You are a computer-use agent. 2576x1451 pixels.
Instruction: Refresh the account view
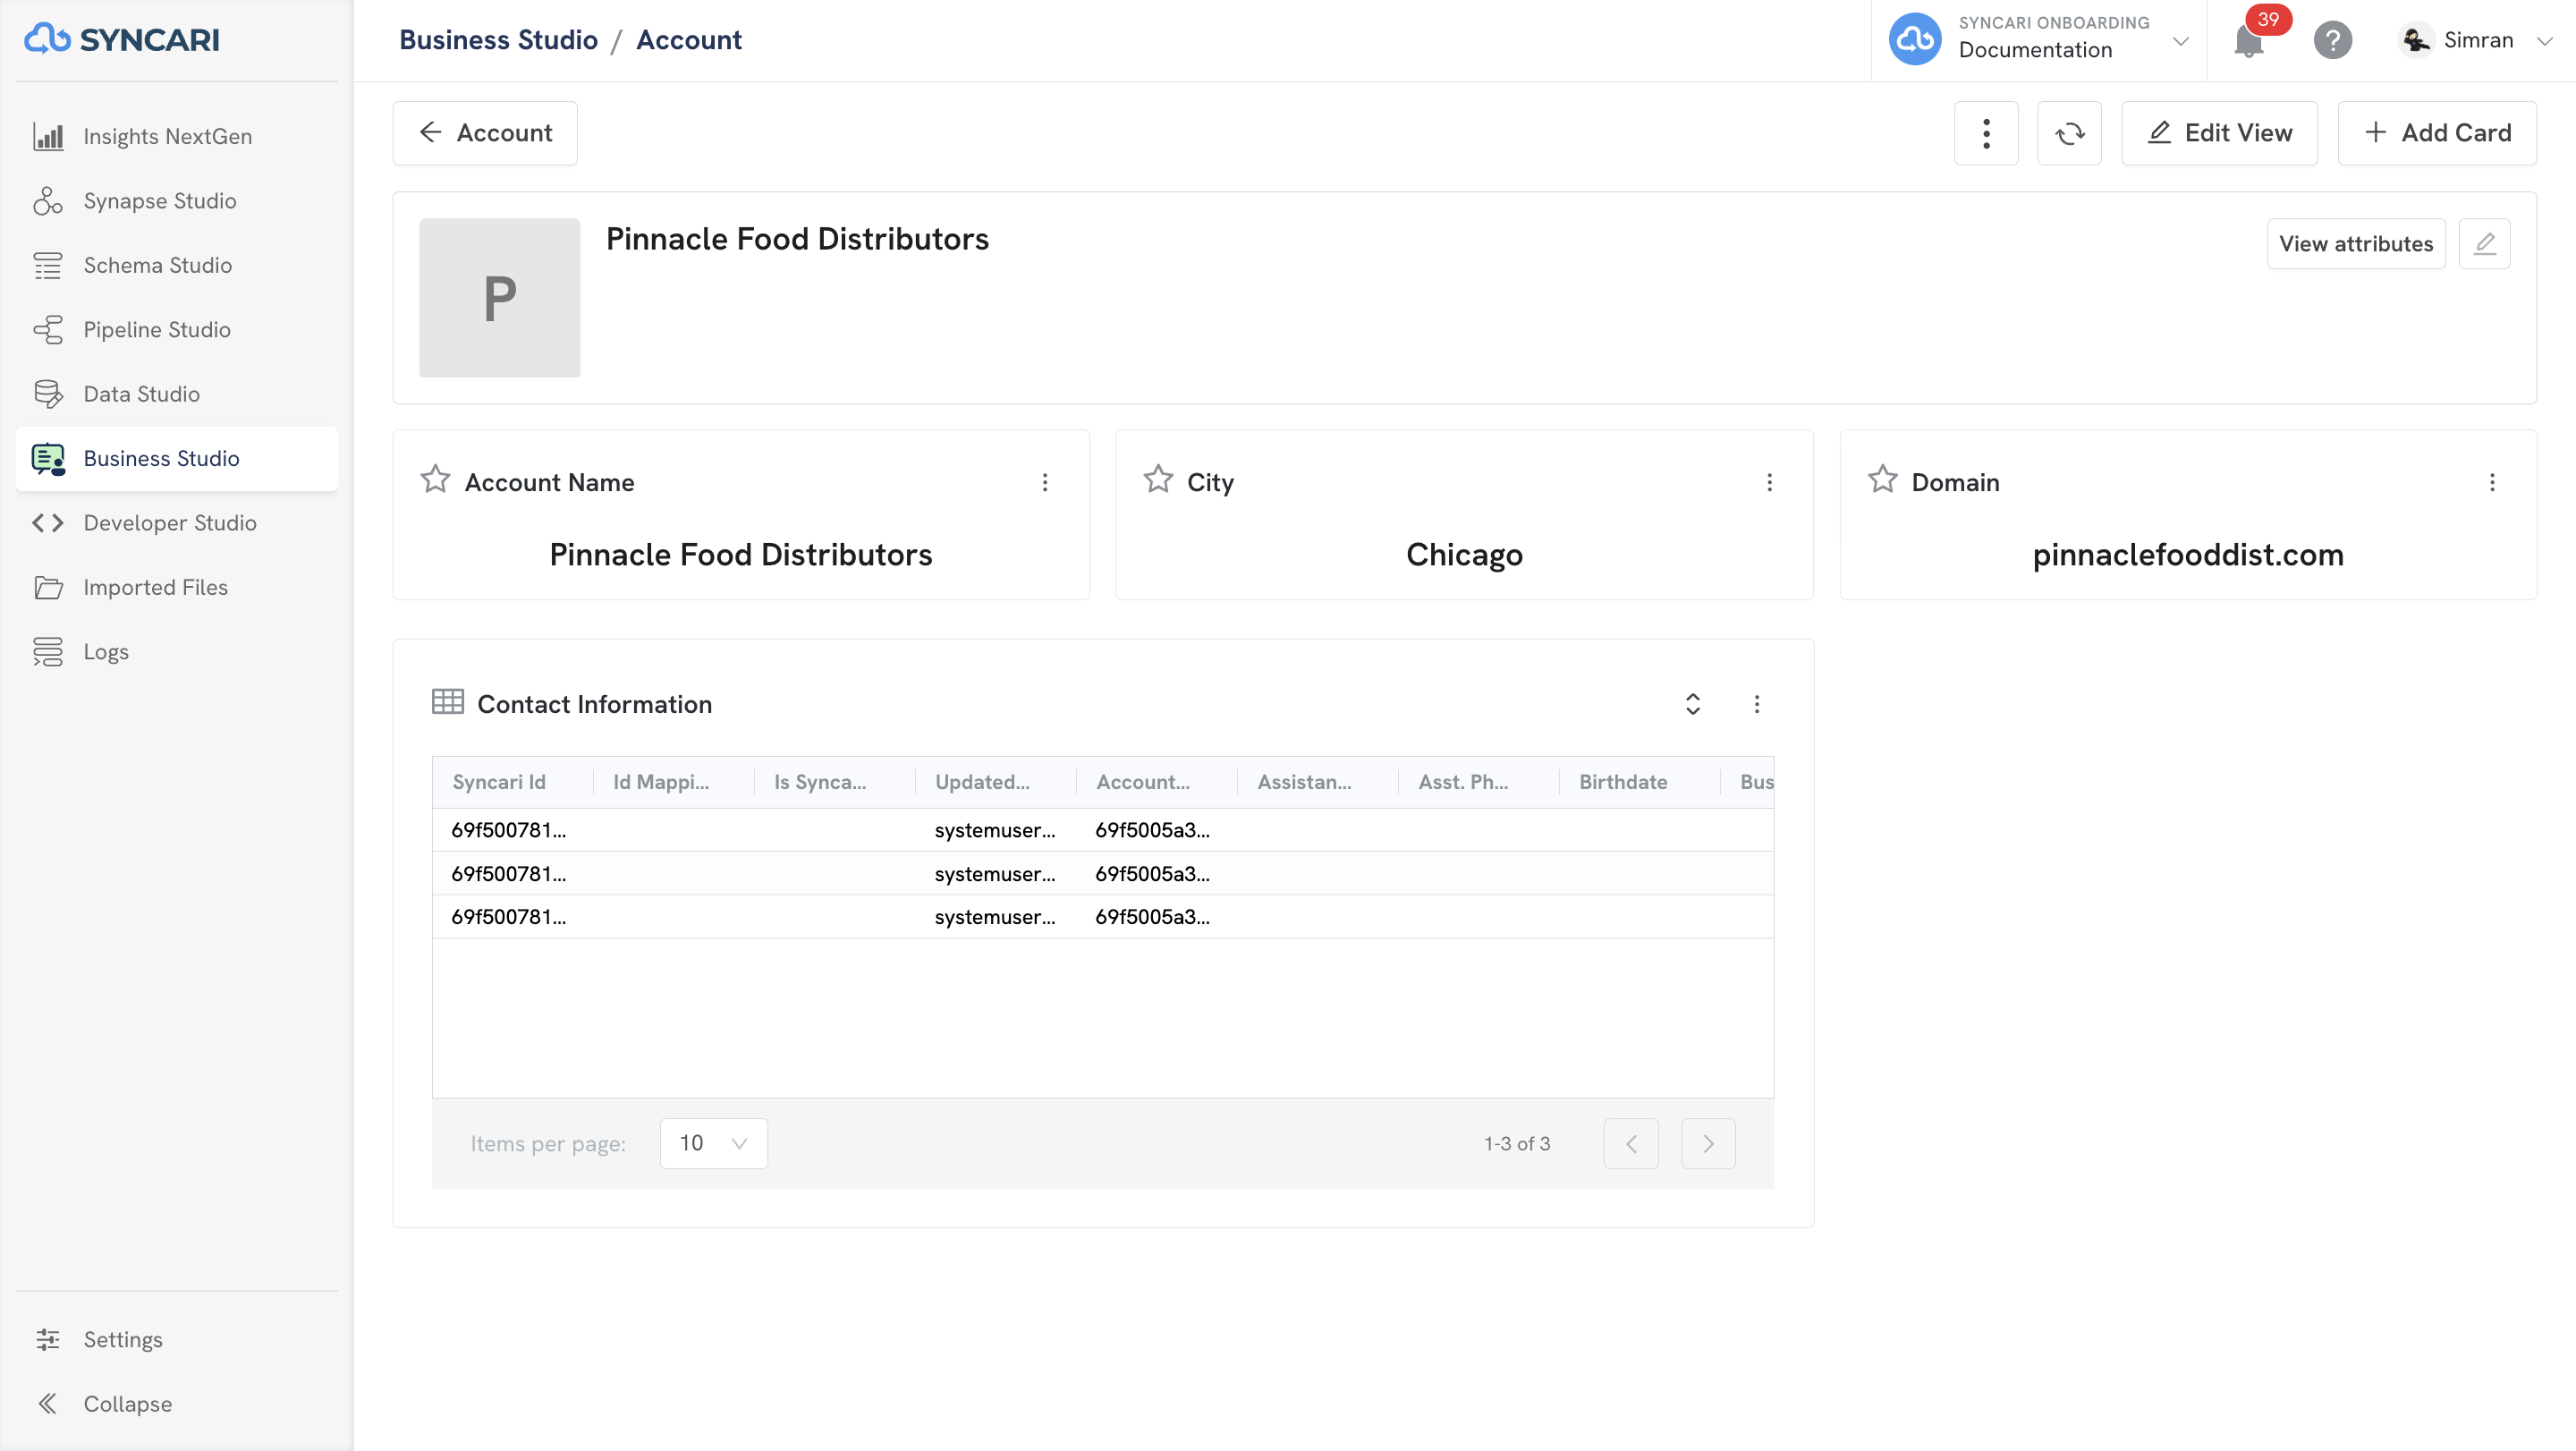point(2069,133)
